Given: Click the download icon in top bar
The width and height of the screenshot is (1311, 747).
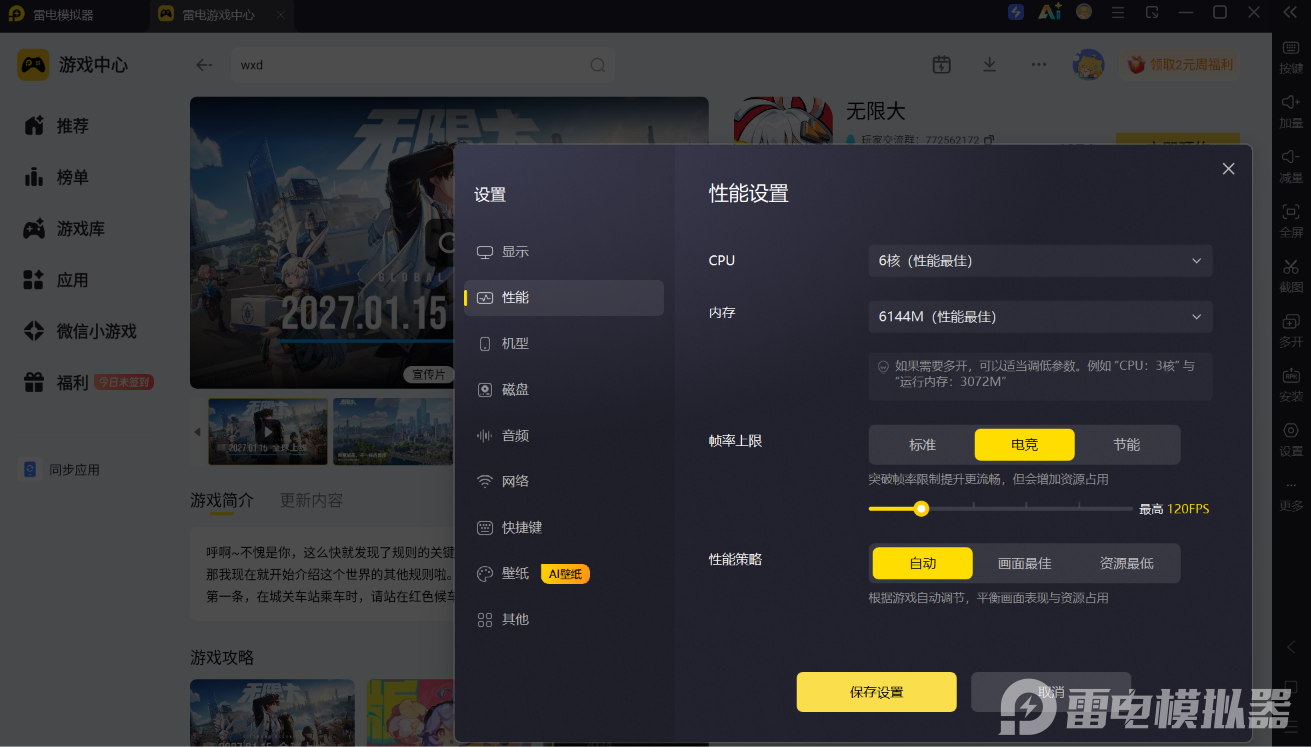Looking at the screenshot, I should tap(989, 64).
